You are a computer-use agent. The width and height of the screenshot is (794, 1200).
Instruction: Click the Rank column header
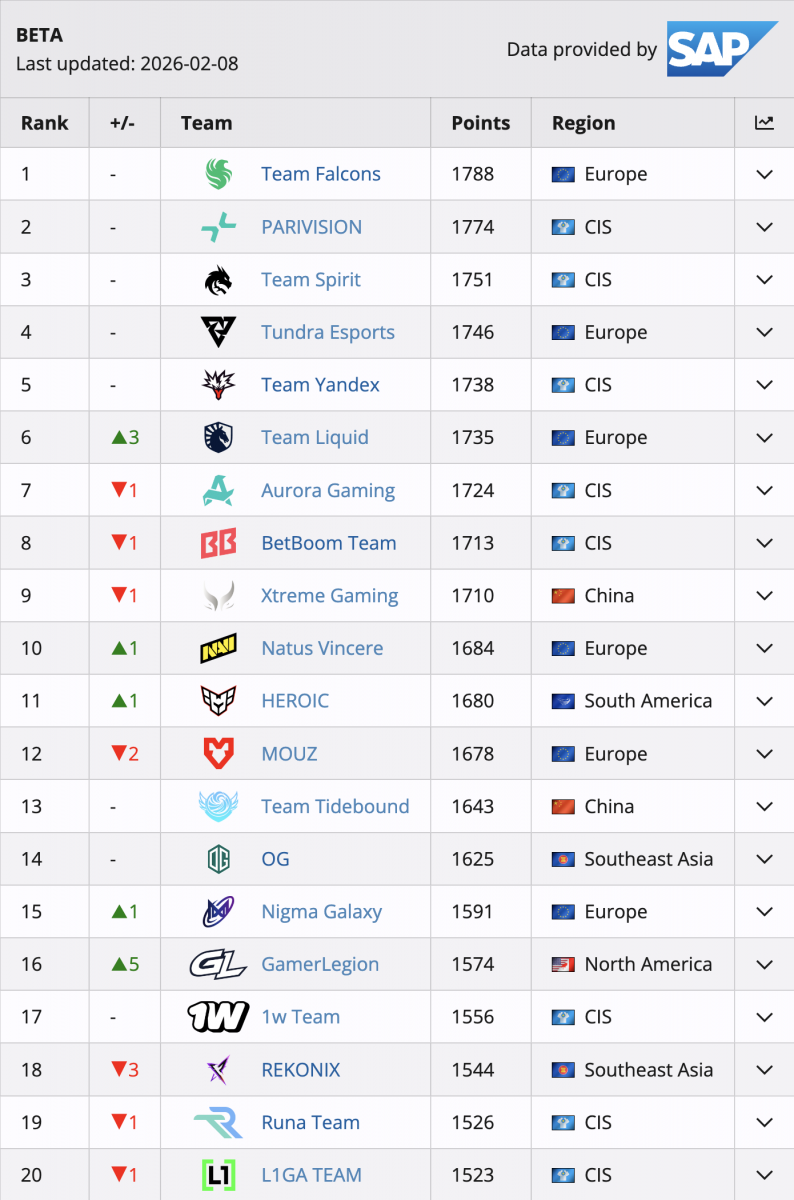click(45, 123)
